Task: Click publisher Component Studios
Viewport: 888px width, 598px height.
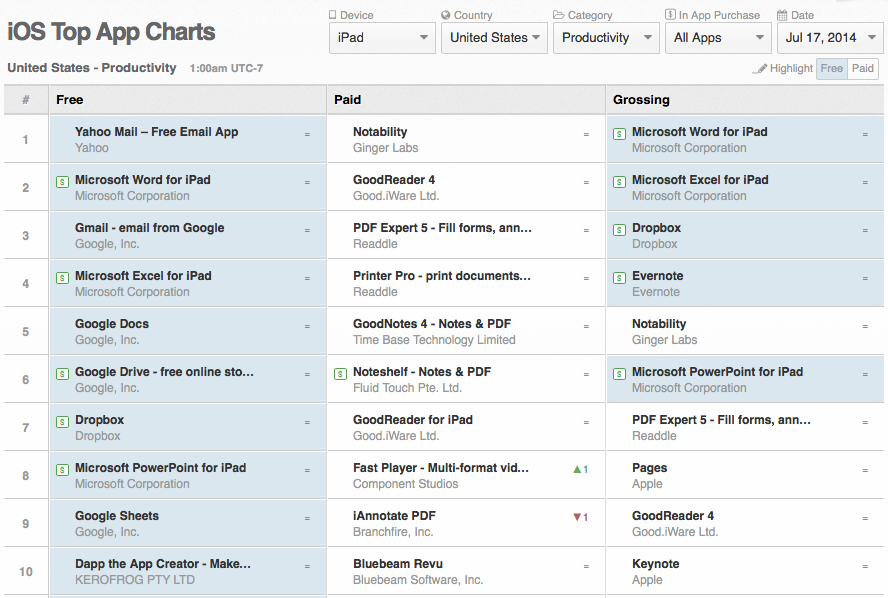Action: 405,484
